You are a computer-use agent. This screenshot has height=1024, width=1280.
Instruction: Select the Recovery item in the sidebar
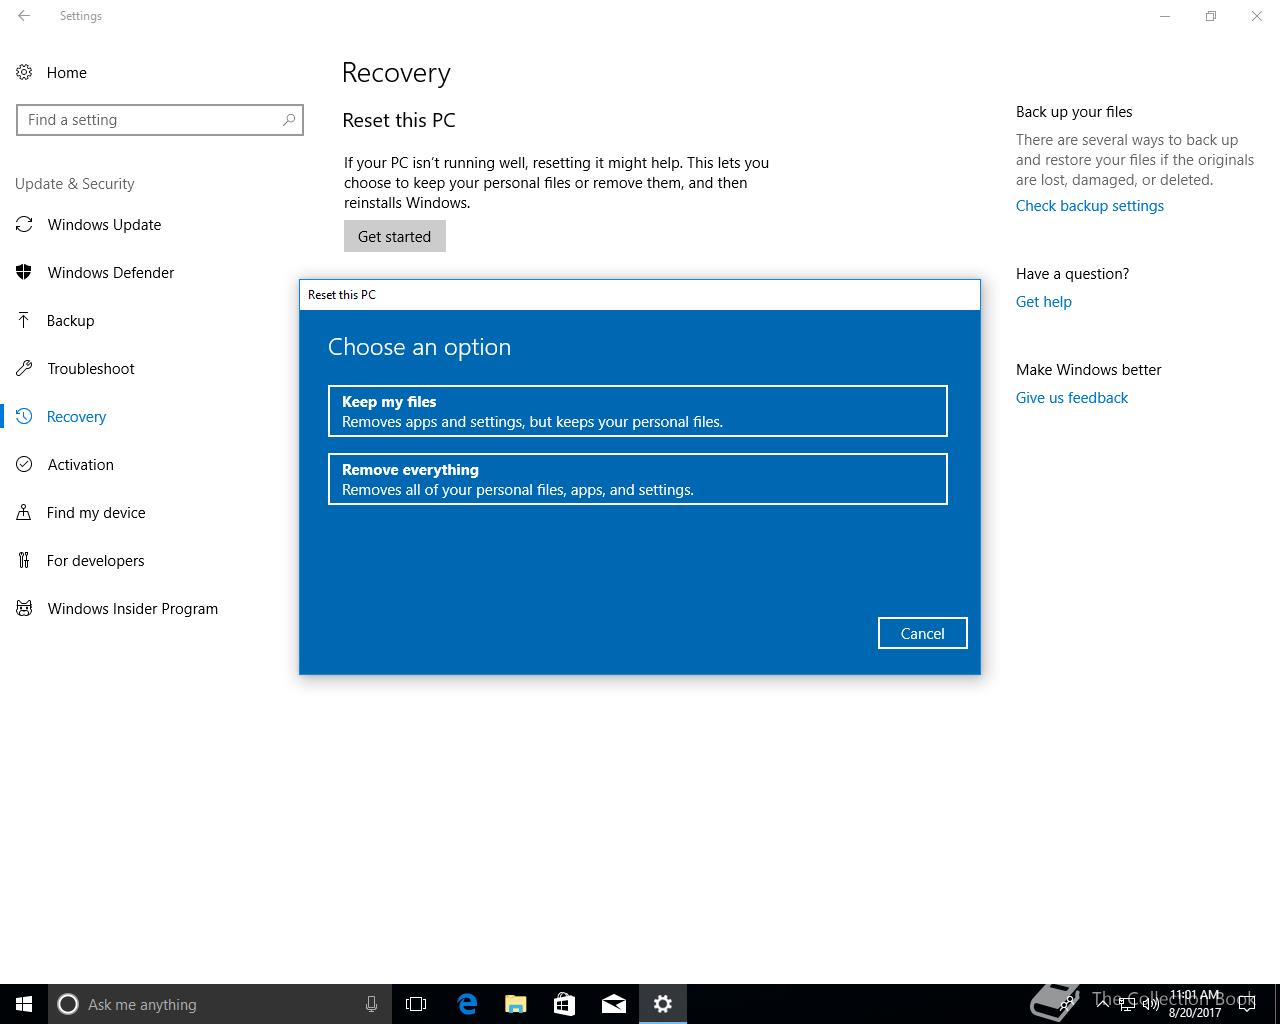coord(77,417)
